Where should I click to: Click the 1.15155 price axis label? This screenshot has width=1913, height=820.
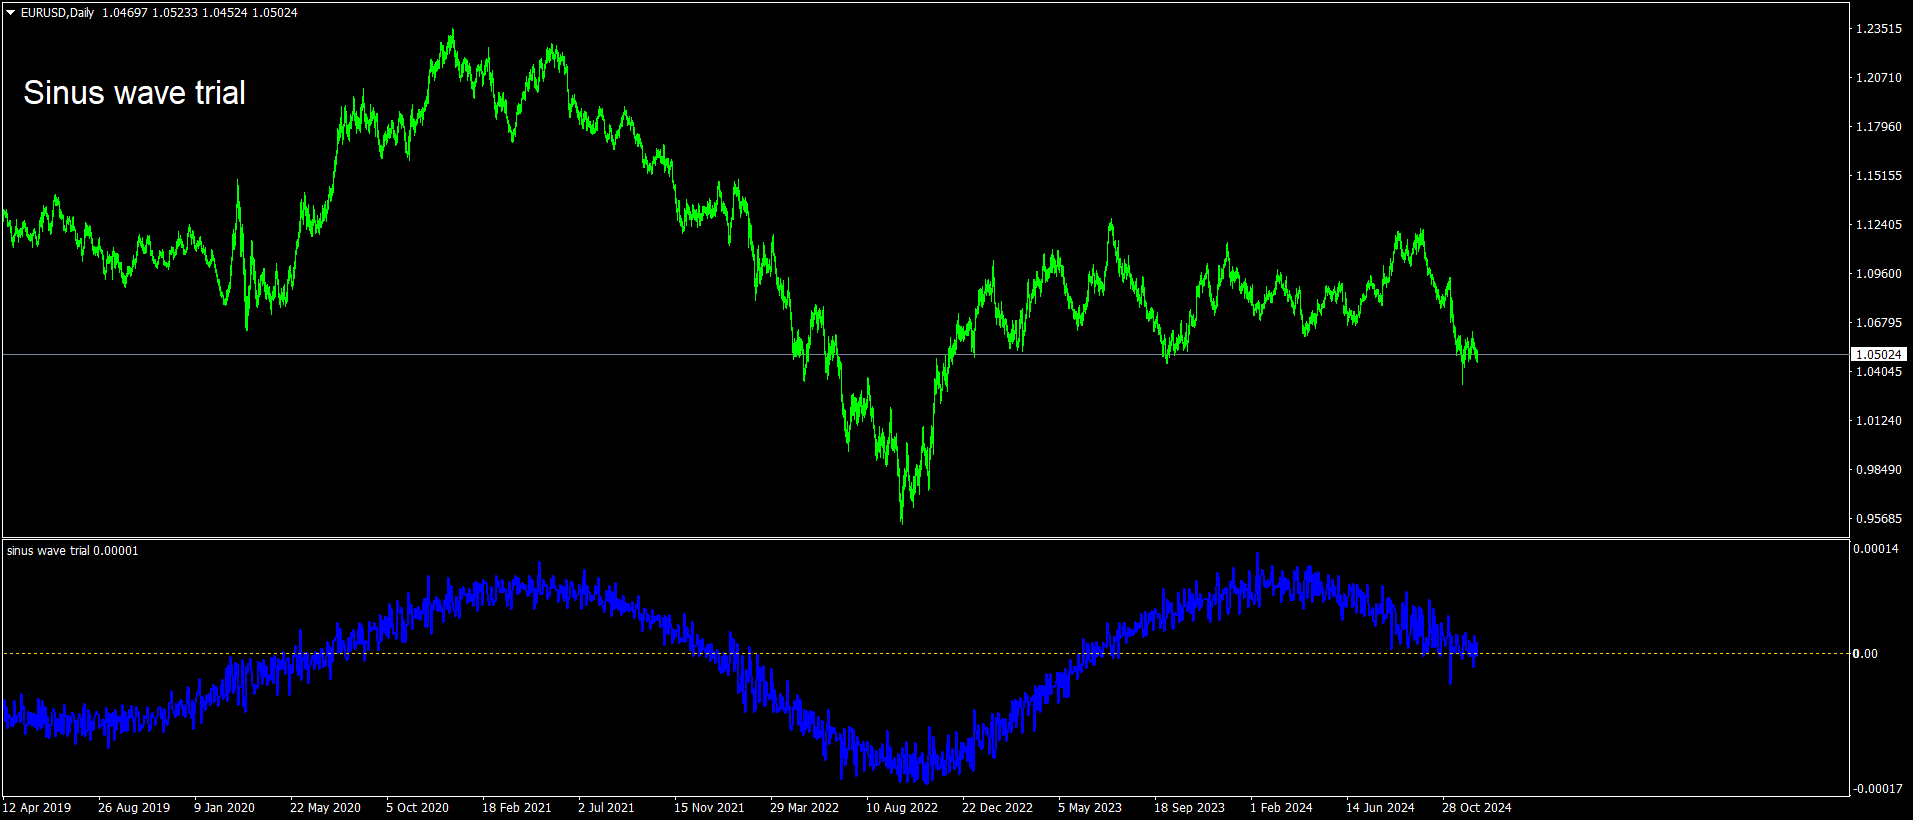[x=1879, y=176]
